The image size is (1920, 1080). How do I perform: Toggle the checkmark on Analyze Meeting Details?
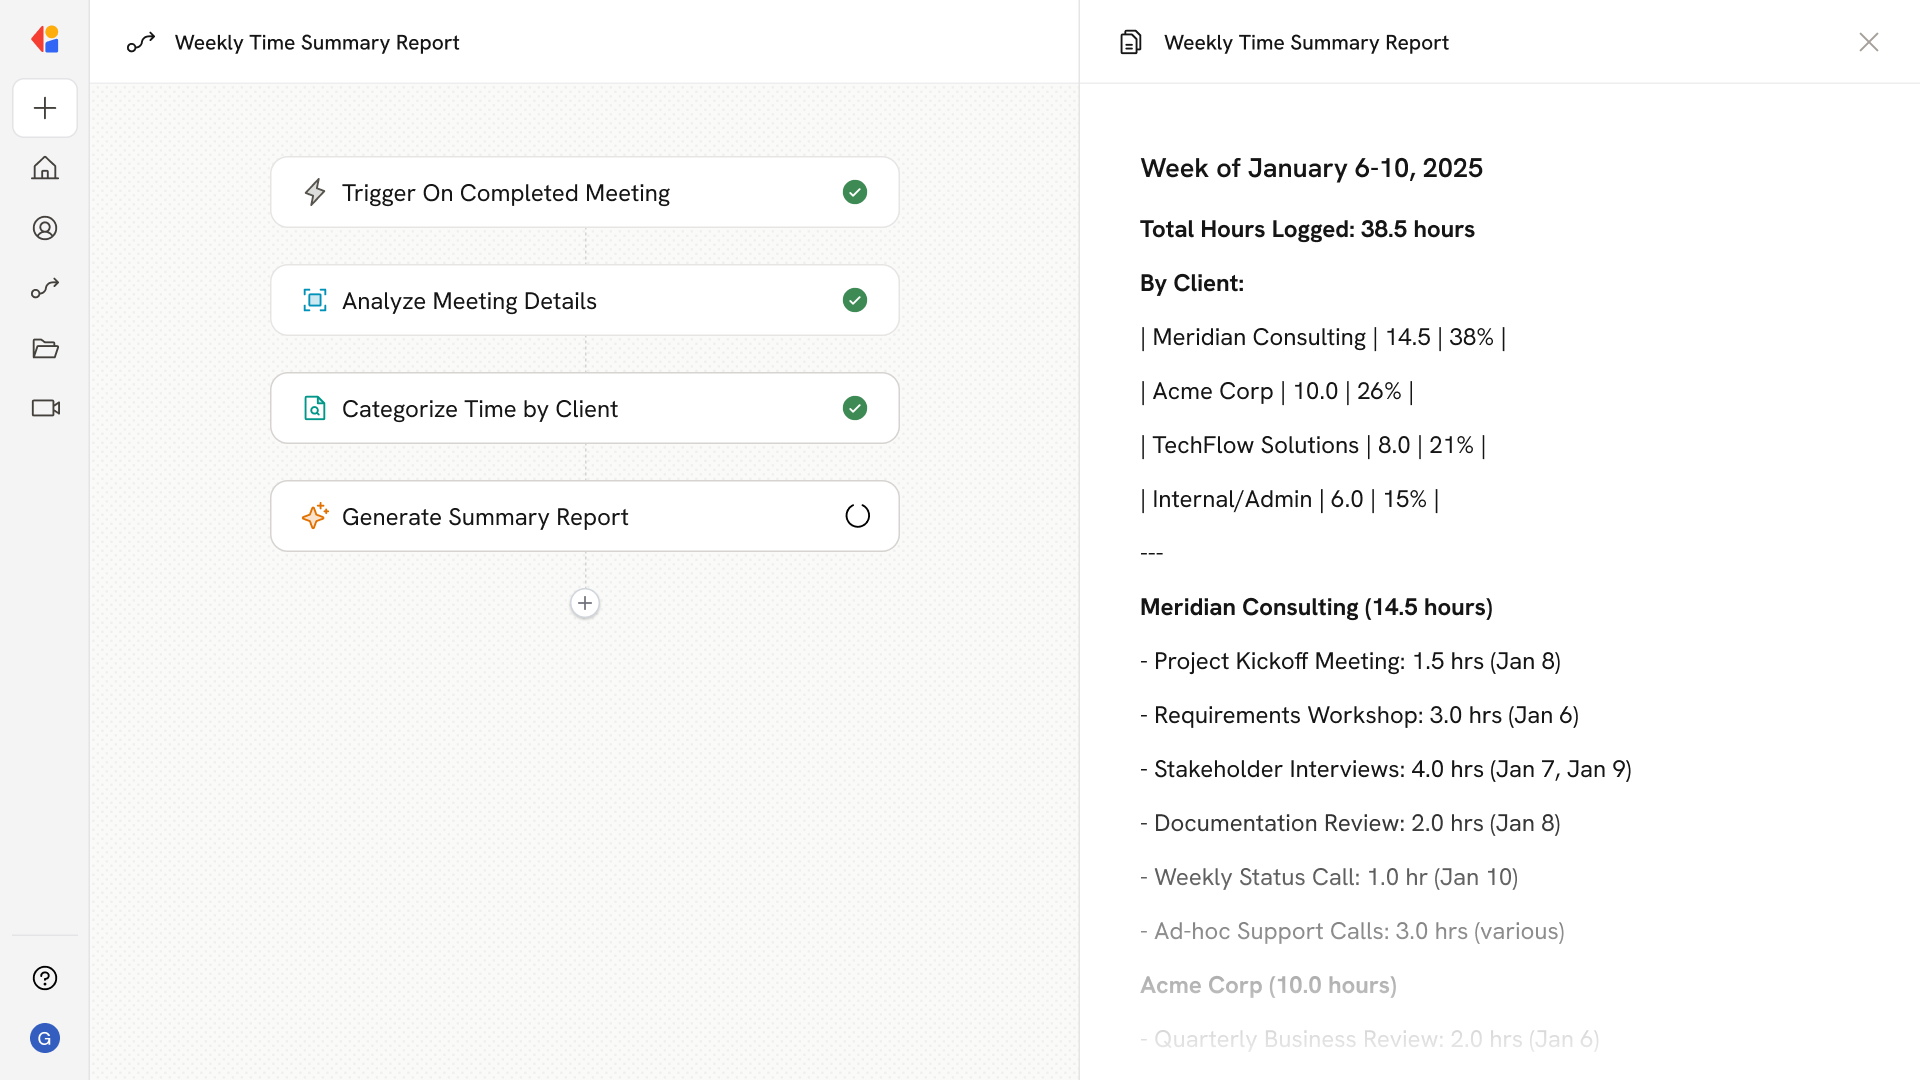coord(855,300)
